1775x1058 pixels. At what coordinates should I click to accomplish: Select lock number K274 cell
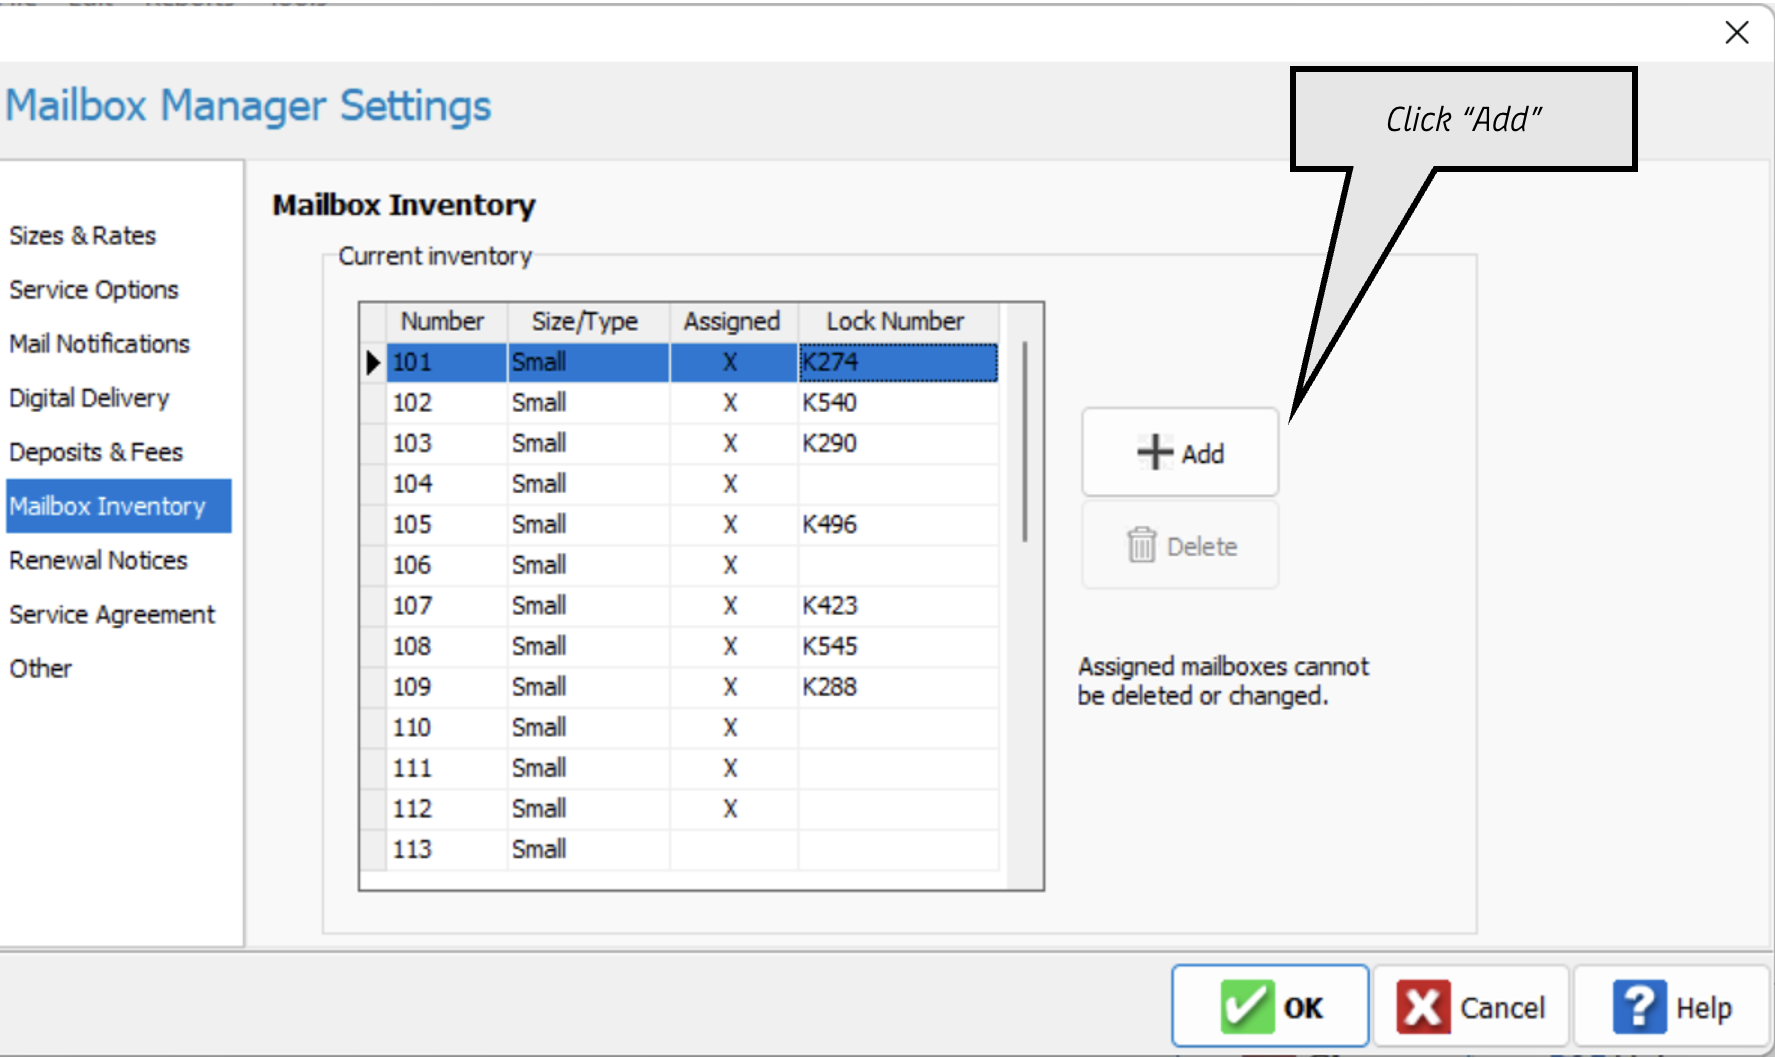[898, 362]
